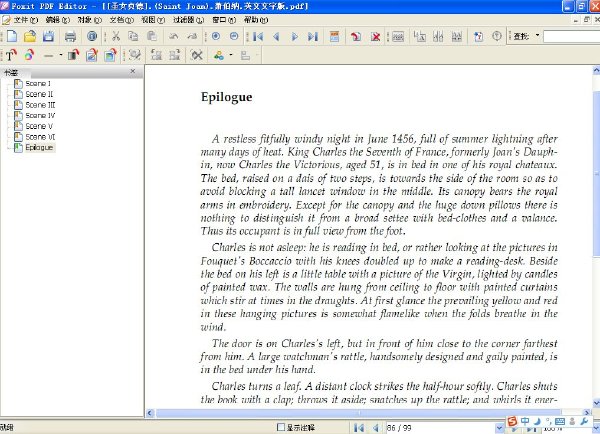Click the insert image tool icon
Viewport: 600px width, 434px height.
111,55
